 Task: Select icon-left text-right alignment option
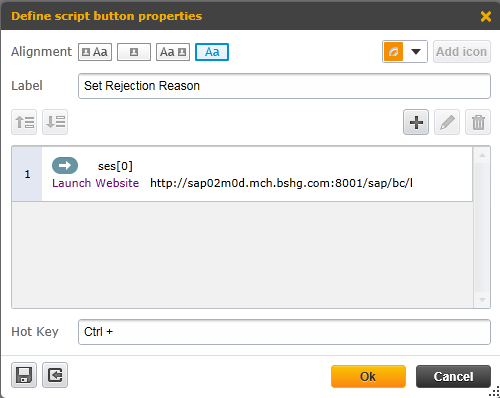(95, 52)
